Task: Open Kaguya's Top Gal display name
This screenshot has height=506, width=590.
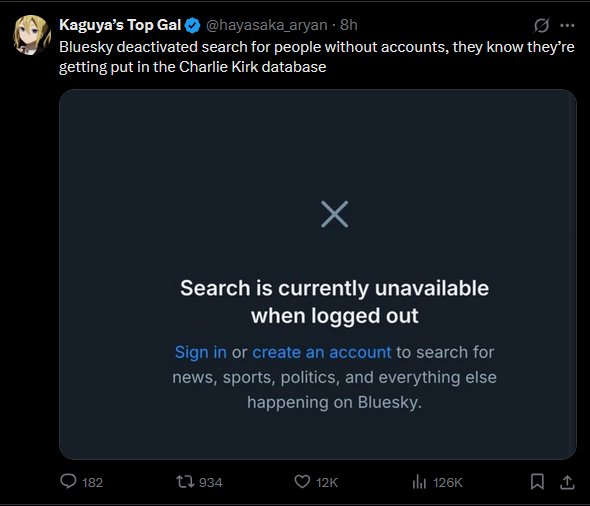Action: pyautogui.click(x=120, y=25)
